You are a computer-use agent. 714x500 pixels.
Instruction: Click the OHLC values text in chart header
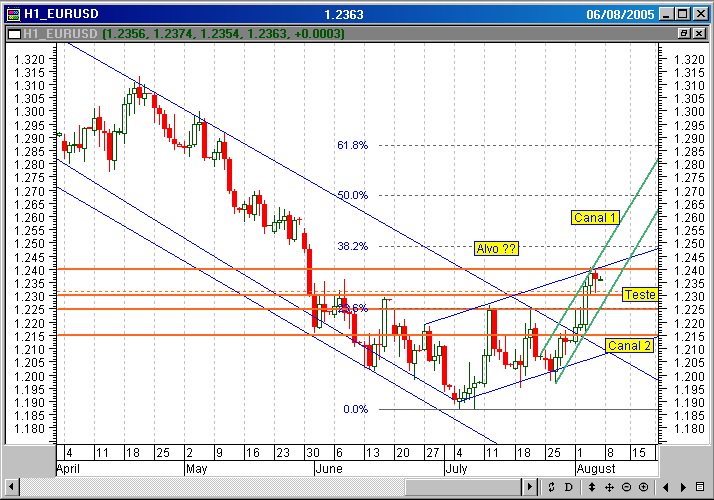coord(223,34)
